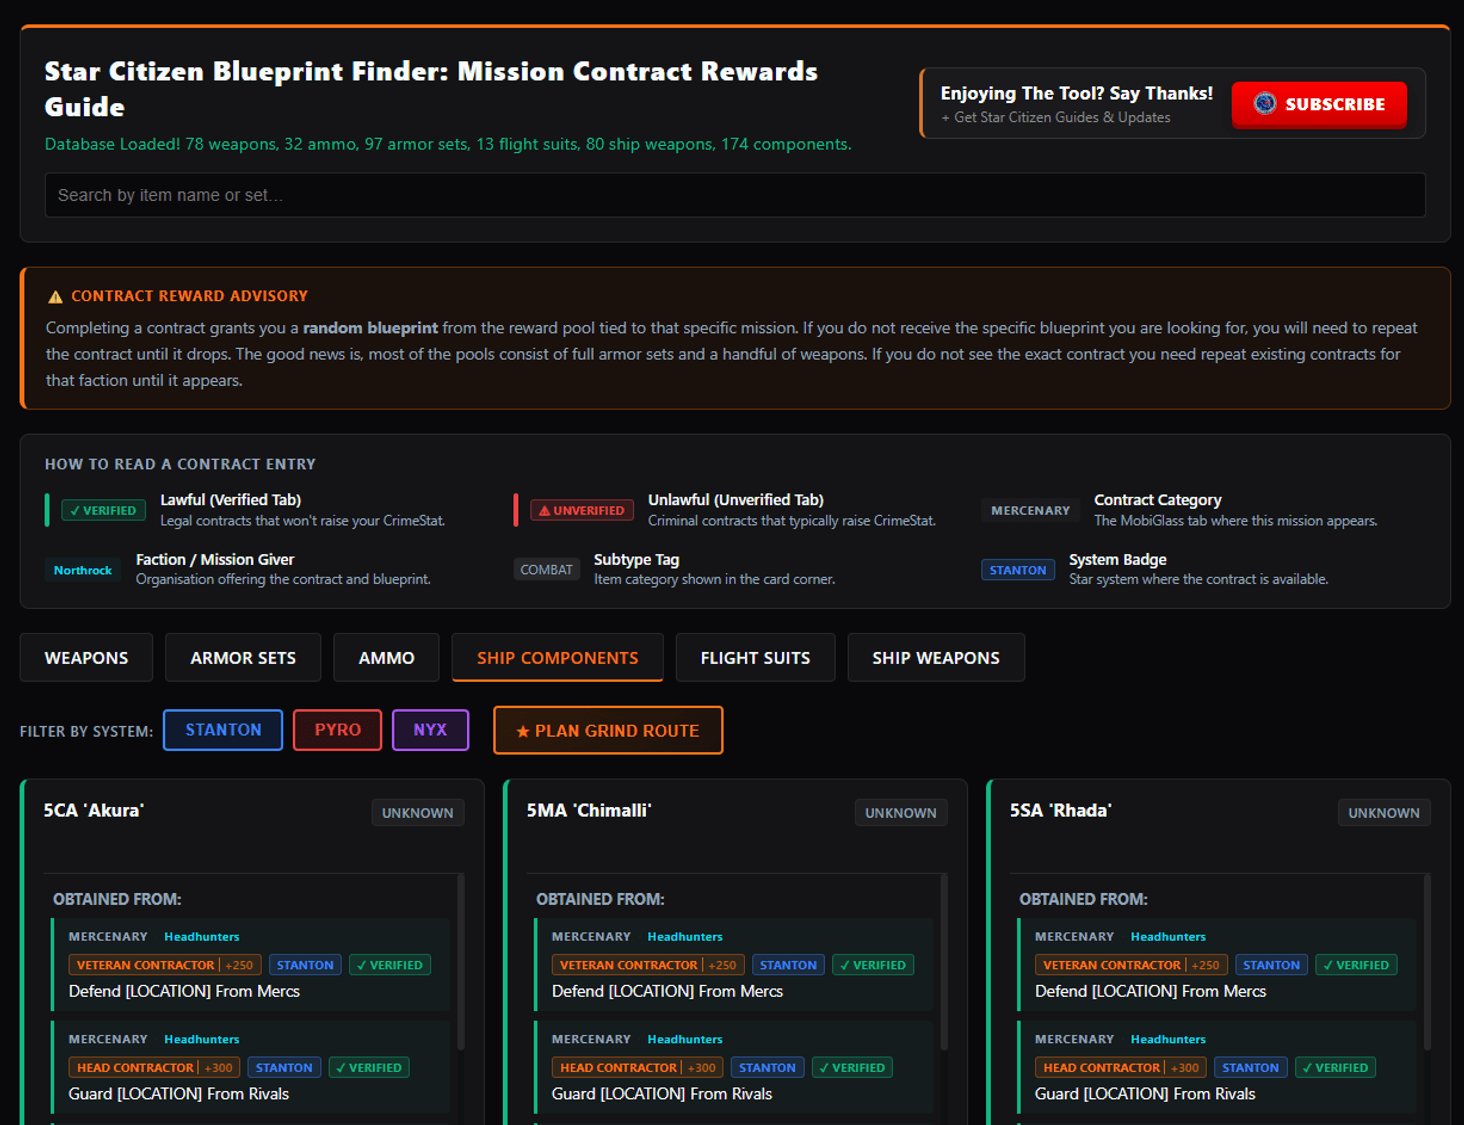
Task: Click the 'Enjoying The Tool? Say Thanks!' text
Action: (x=1076, y=93)
